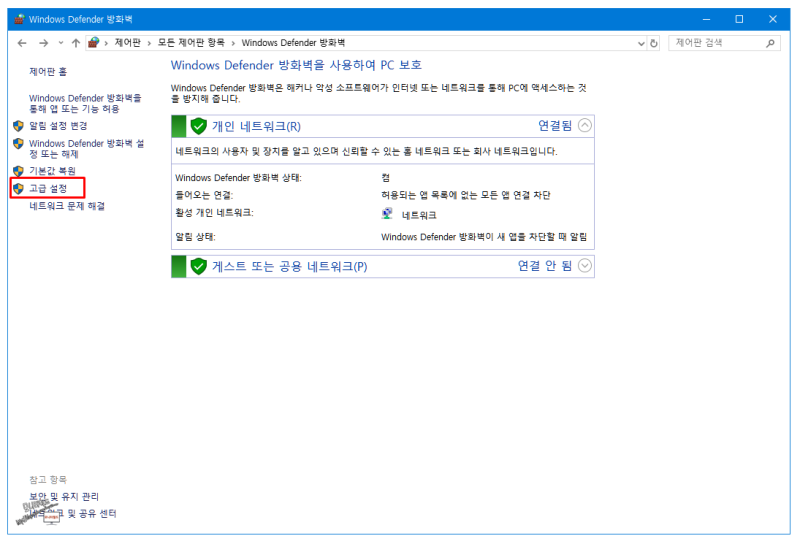
Task: Click the firewall icon in address bar
Action: point(93,43)
